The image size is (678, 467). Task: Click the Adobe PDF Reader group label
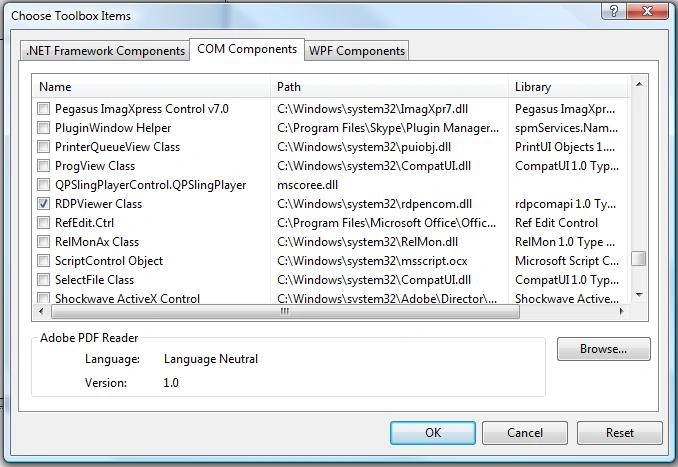(x=89, y=338)
